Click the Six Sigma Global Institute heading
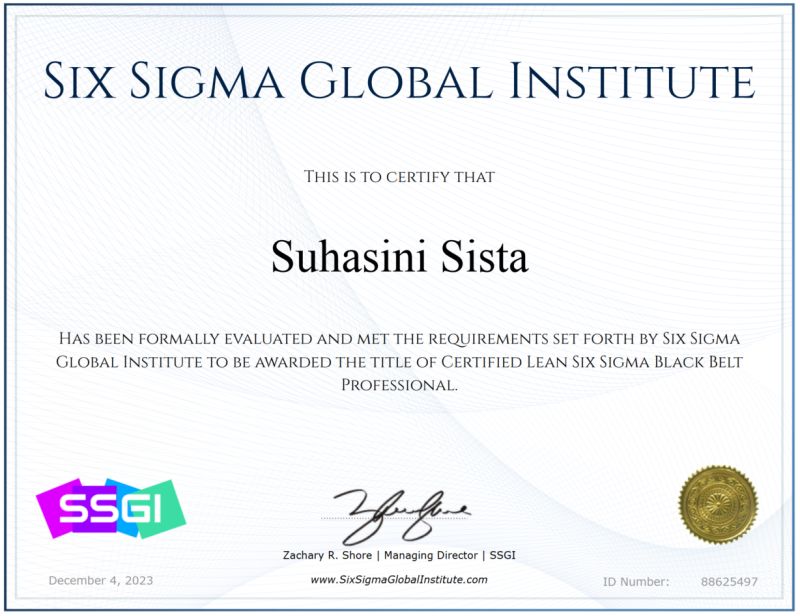 [399, 81]
